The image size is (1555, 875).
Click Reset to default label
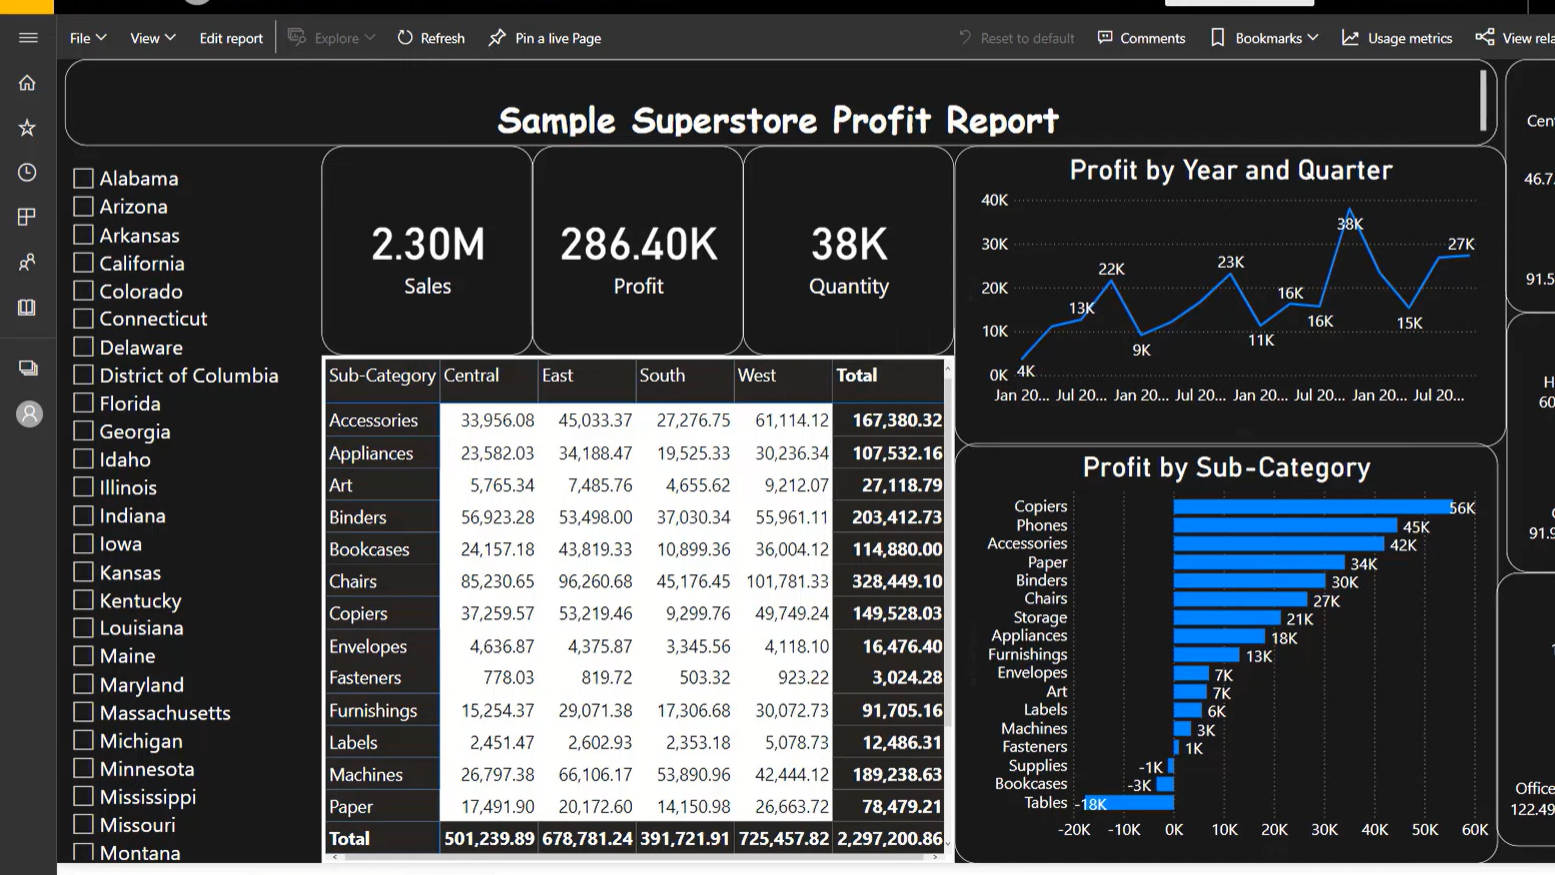[x=1027, y=38]
